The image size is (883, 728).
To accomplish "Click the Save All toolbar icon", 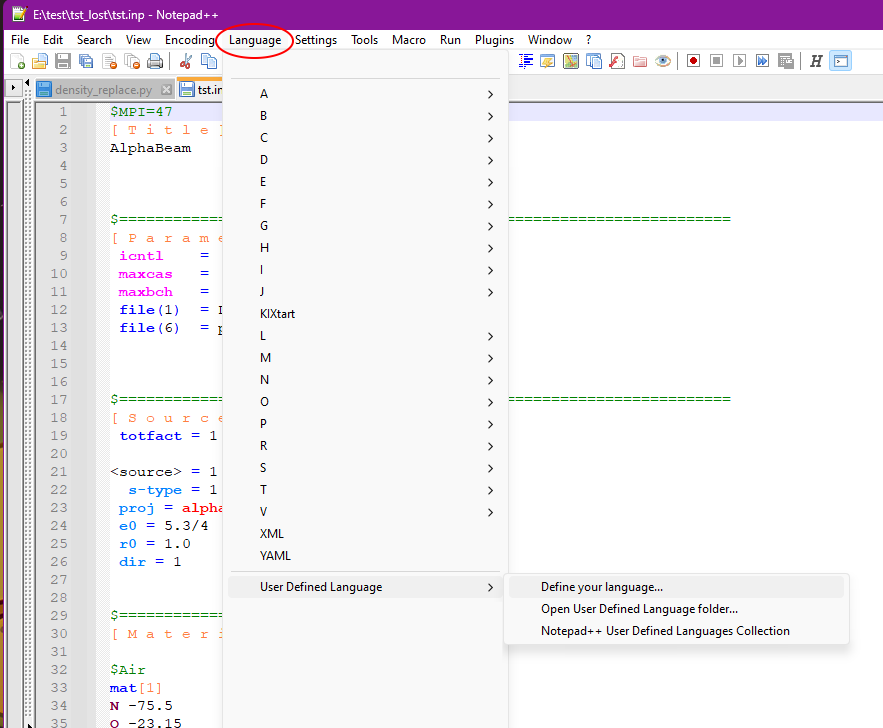I will tap(85, 60).
